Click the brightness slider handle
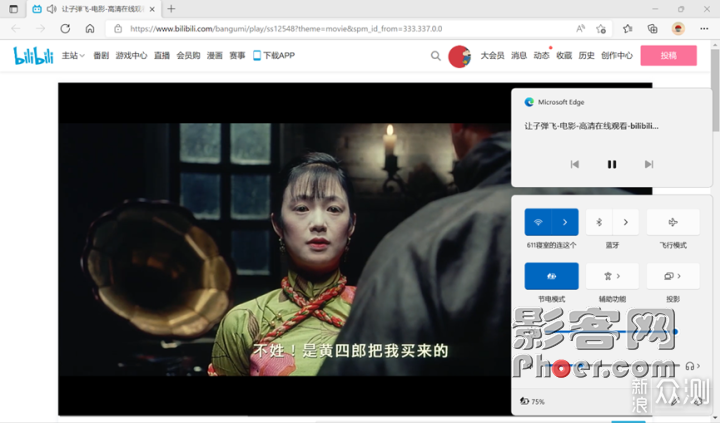720x423 pixels. [675, 331]
